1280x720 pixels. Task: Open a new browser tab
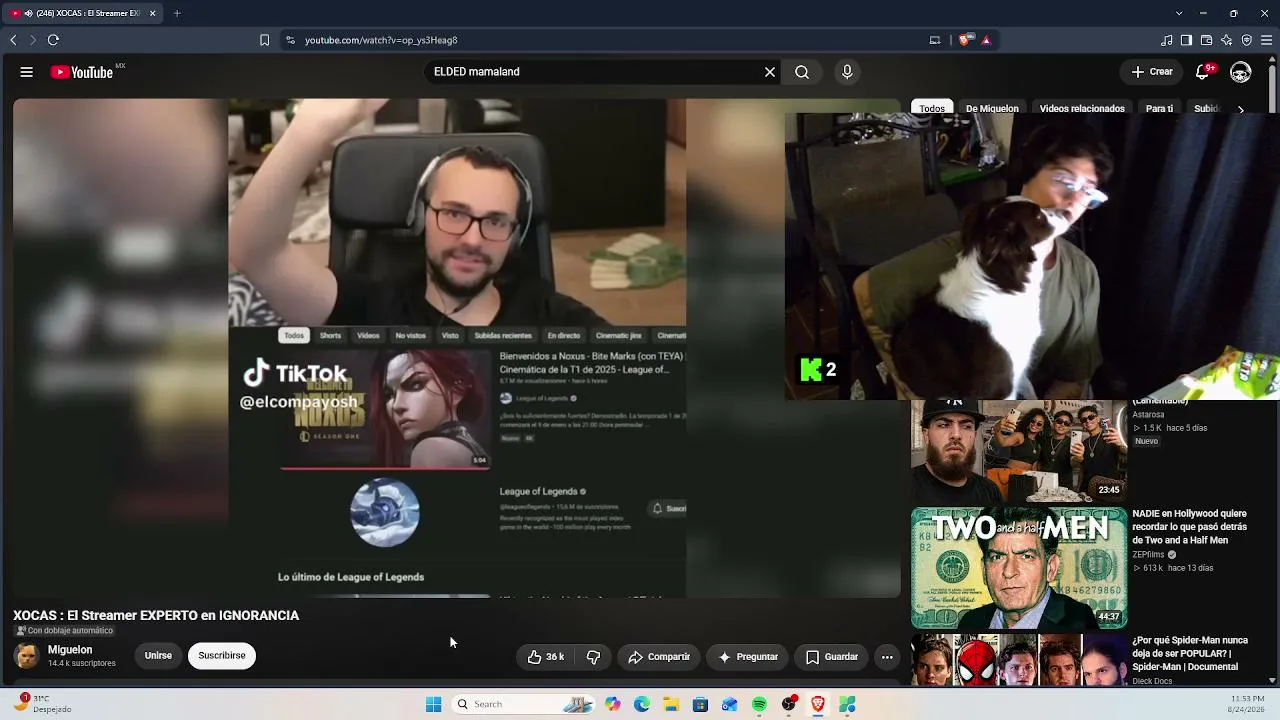[177, 13]
